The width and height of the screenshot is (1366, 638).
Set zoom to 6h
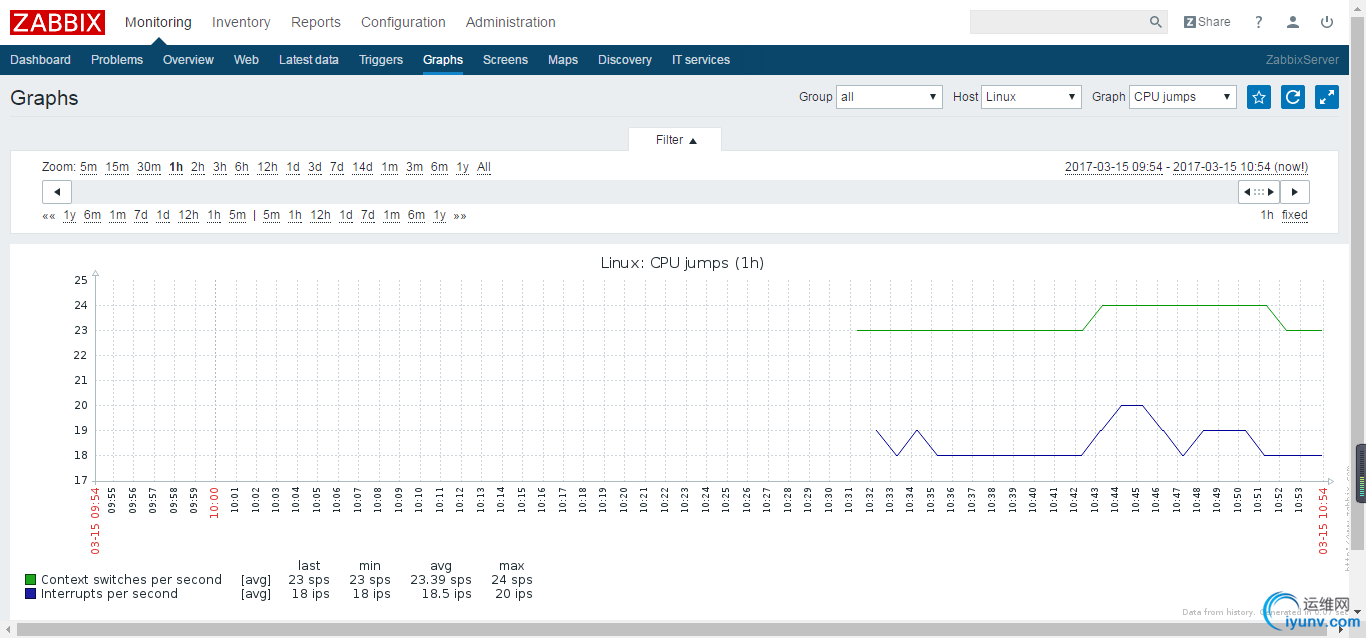(x=242, y=167)
